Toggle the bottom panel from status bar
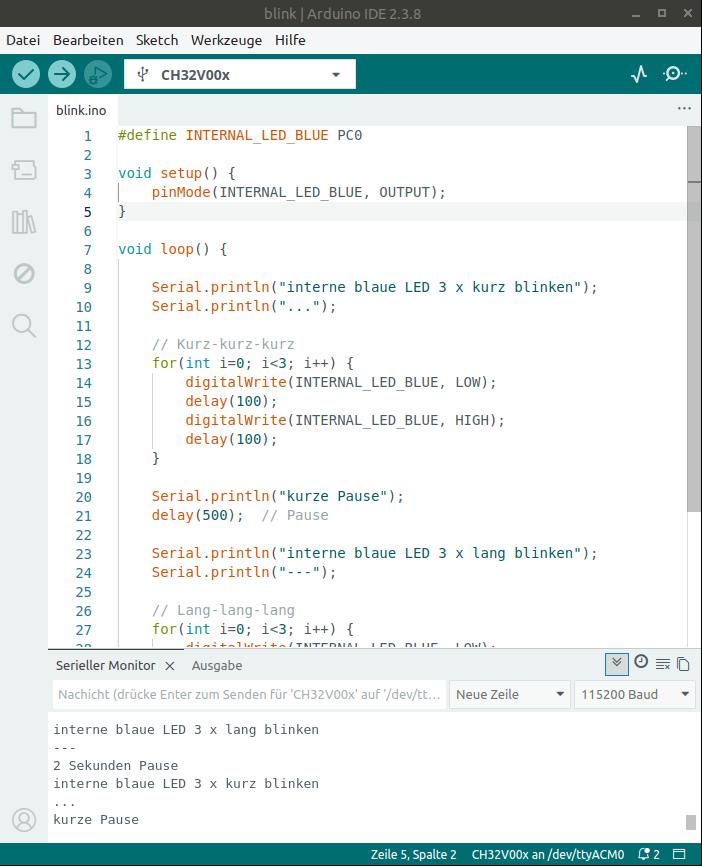 tap(679, 854)
